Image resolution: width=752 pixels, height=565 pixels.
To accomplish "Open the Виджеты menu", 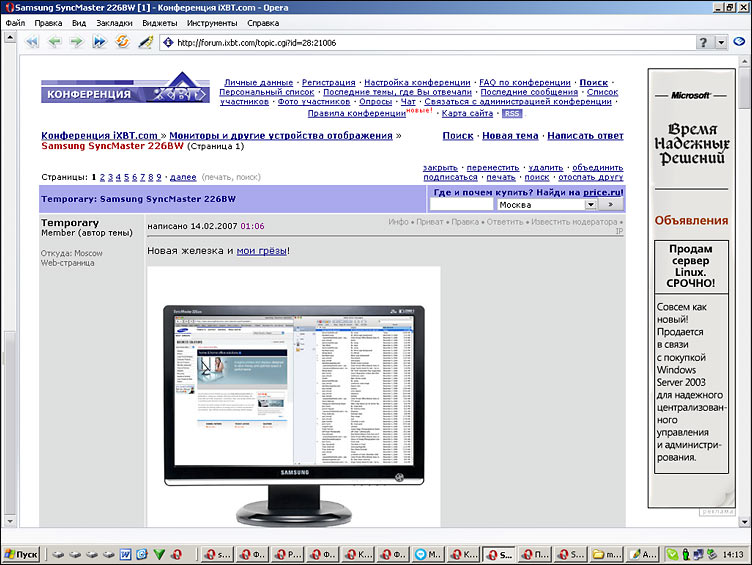I will 160,23.
